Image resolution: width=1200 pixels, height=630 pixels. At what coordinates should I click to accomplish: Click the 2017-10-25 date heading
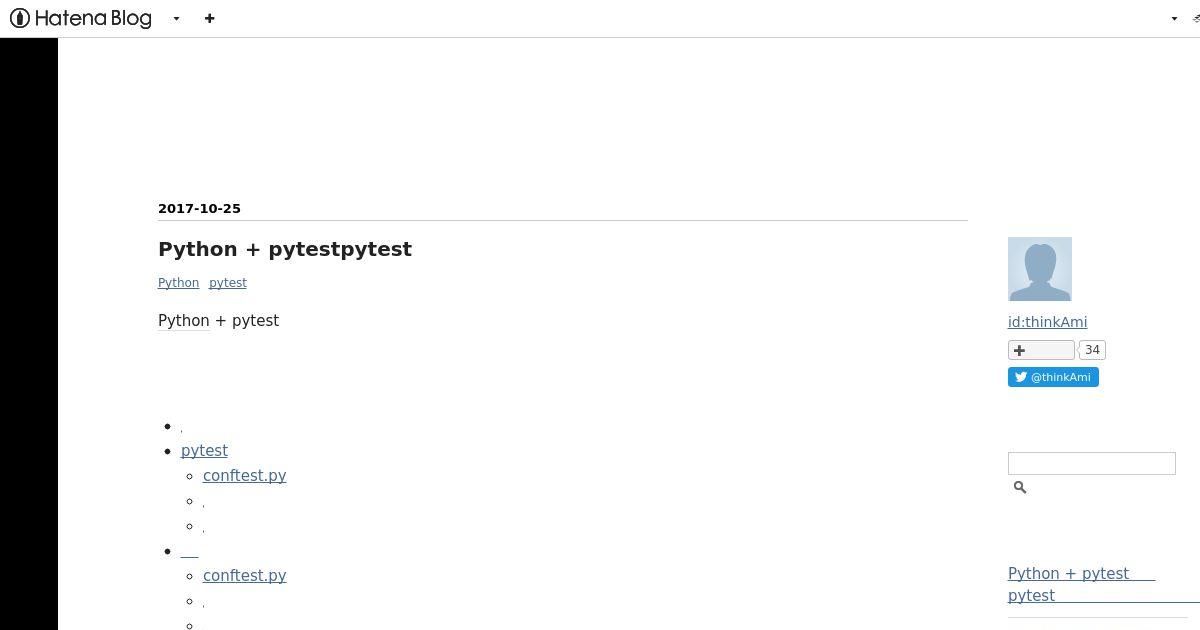(x=199, y=209)
